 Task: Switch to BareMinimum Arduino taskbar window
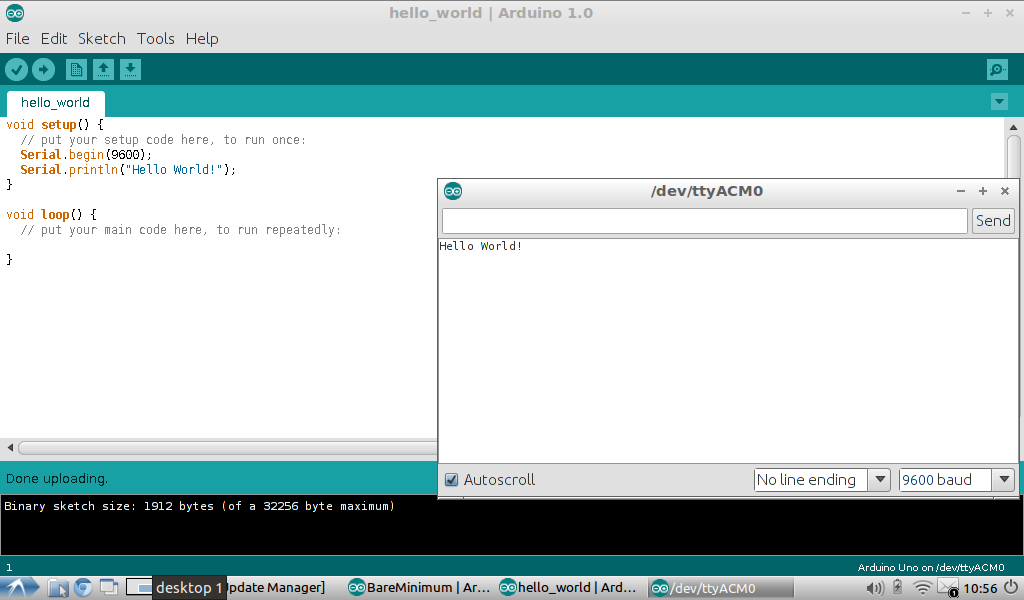[x=419, y=588]
